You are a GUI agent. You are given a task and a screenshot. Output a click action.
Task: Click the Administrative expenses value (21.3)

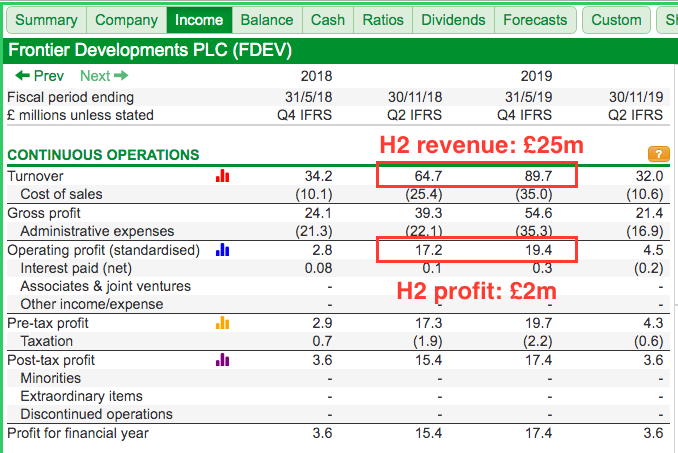tap(314, 231)
